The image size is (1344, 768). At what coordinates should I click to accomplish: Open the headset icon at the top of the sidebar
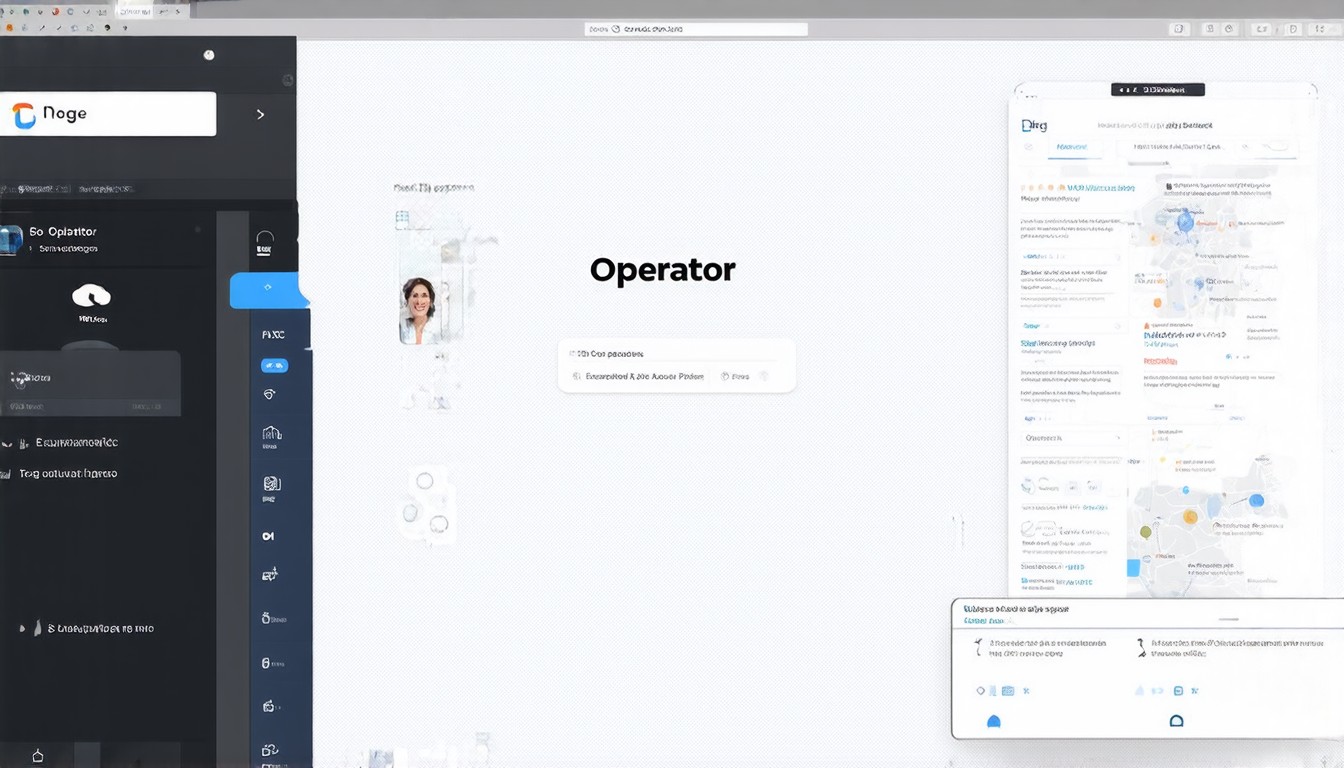pos(265,243)
